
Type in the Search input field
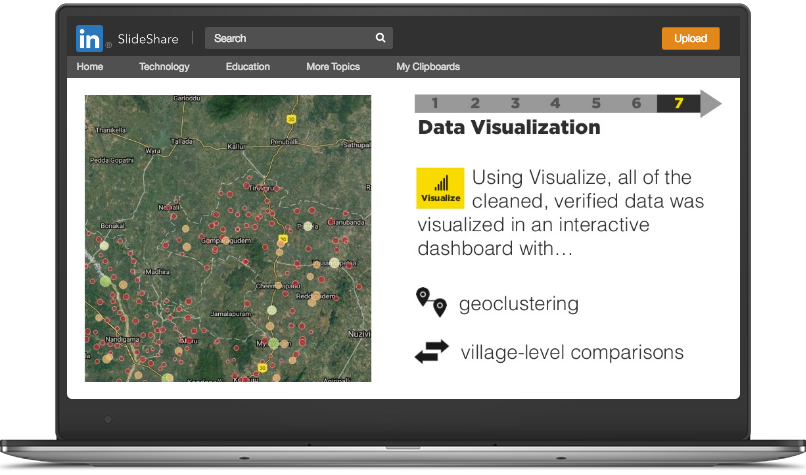coord(290,39)
